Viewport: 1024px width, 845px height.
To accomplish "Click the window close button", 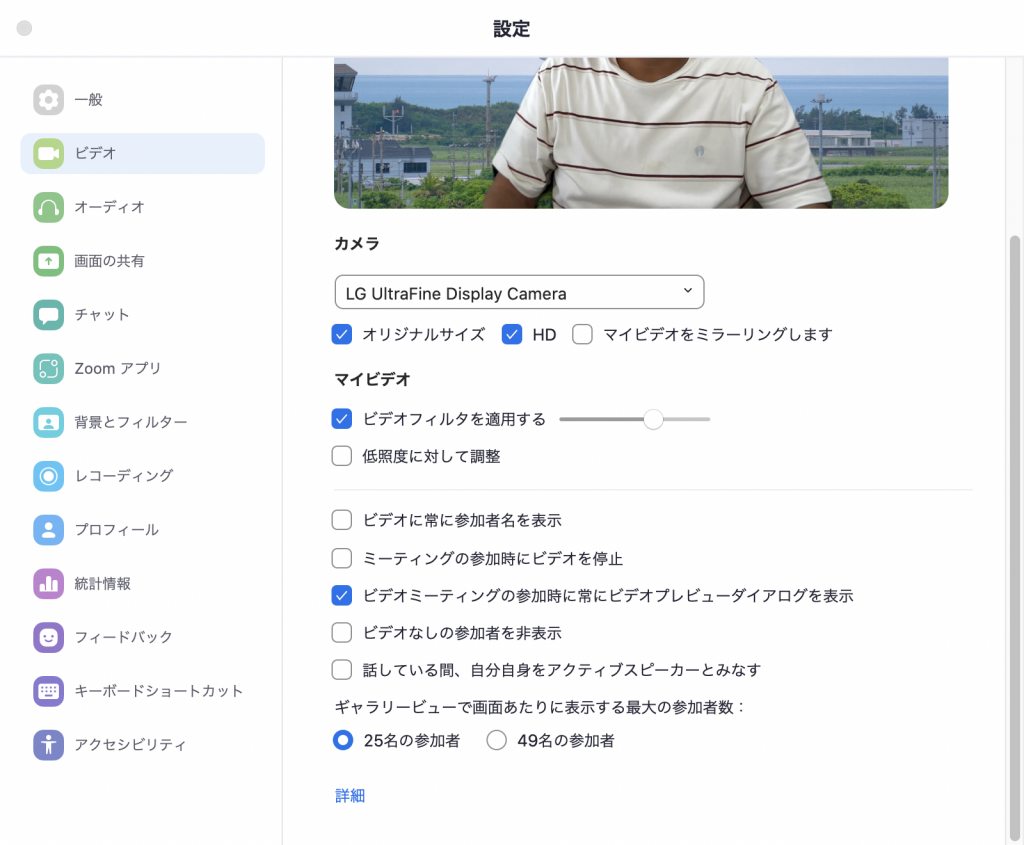I will click(x=24, y=28).
